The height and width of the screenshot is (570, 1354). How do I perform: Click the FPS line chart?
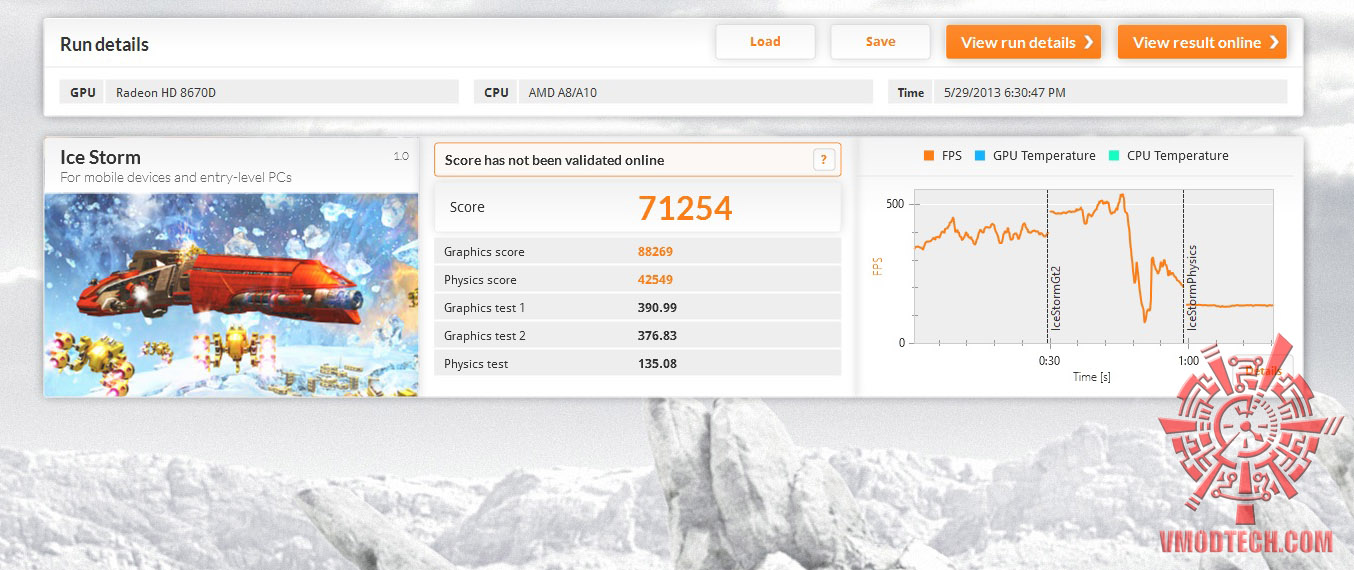(x=1094, y=266)
